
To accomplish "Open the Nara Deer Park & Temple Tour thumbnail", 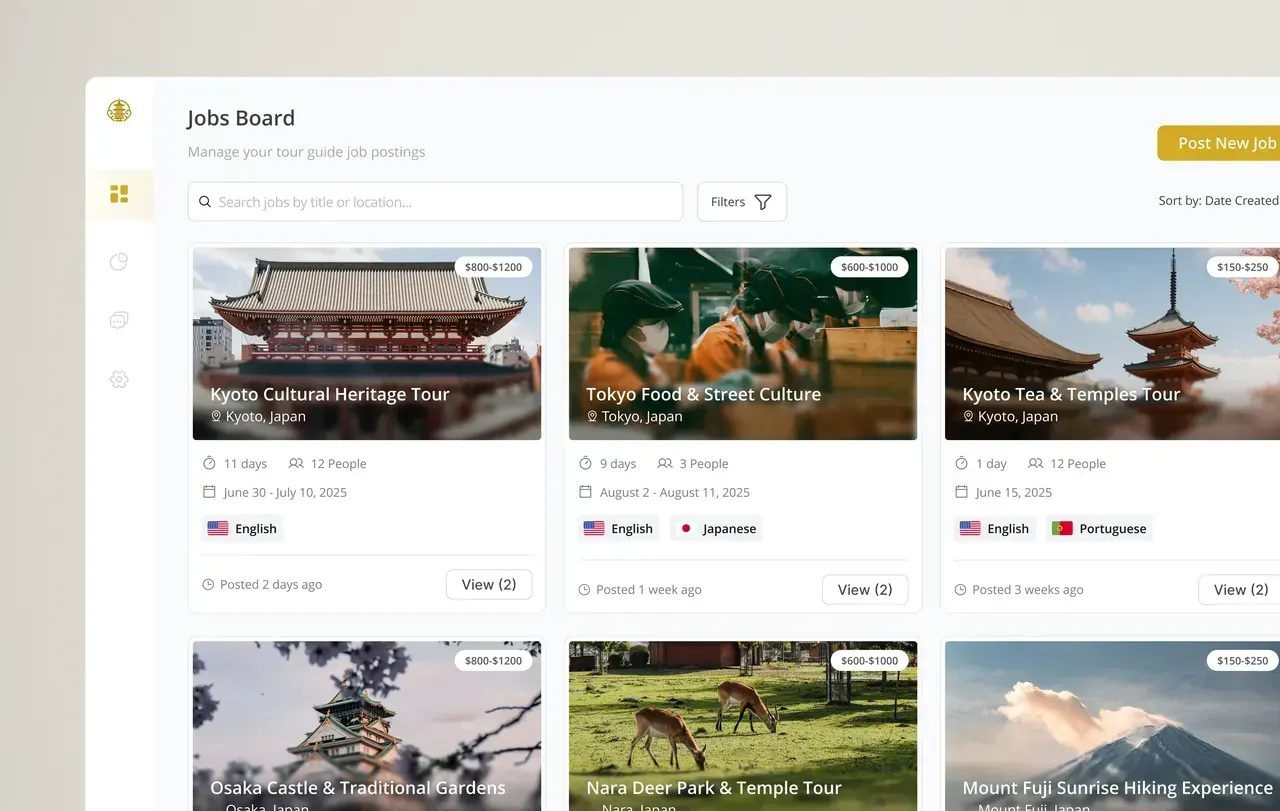I will point(743,726).
